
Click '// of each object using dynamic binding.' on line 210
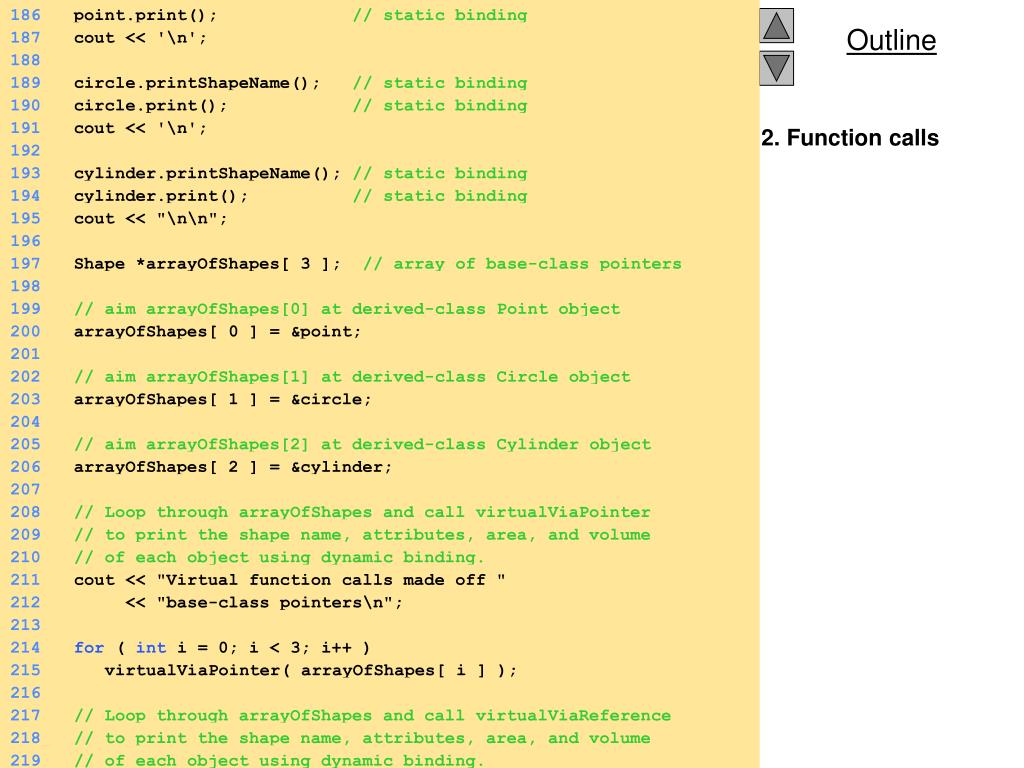pos(279,558)
